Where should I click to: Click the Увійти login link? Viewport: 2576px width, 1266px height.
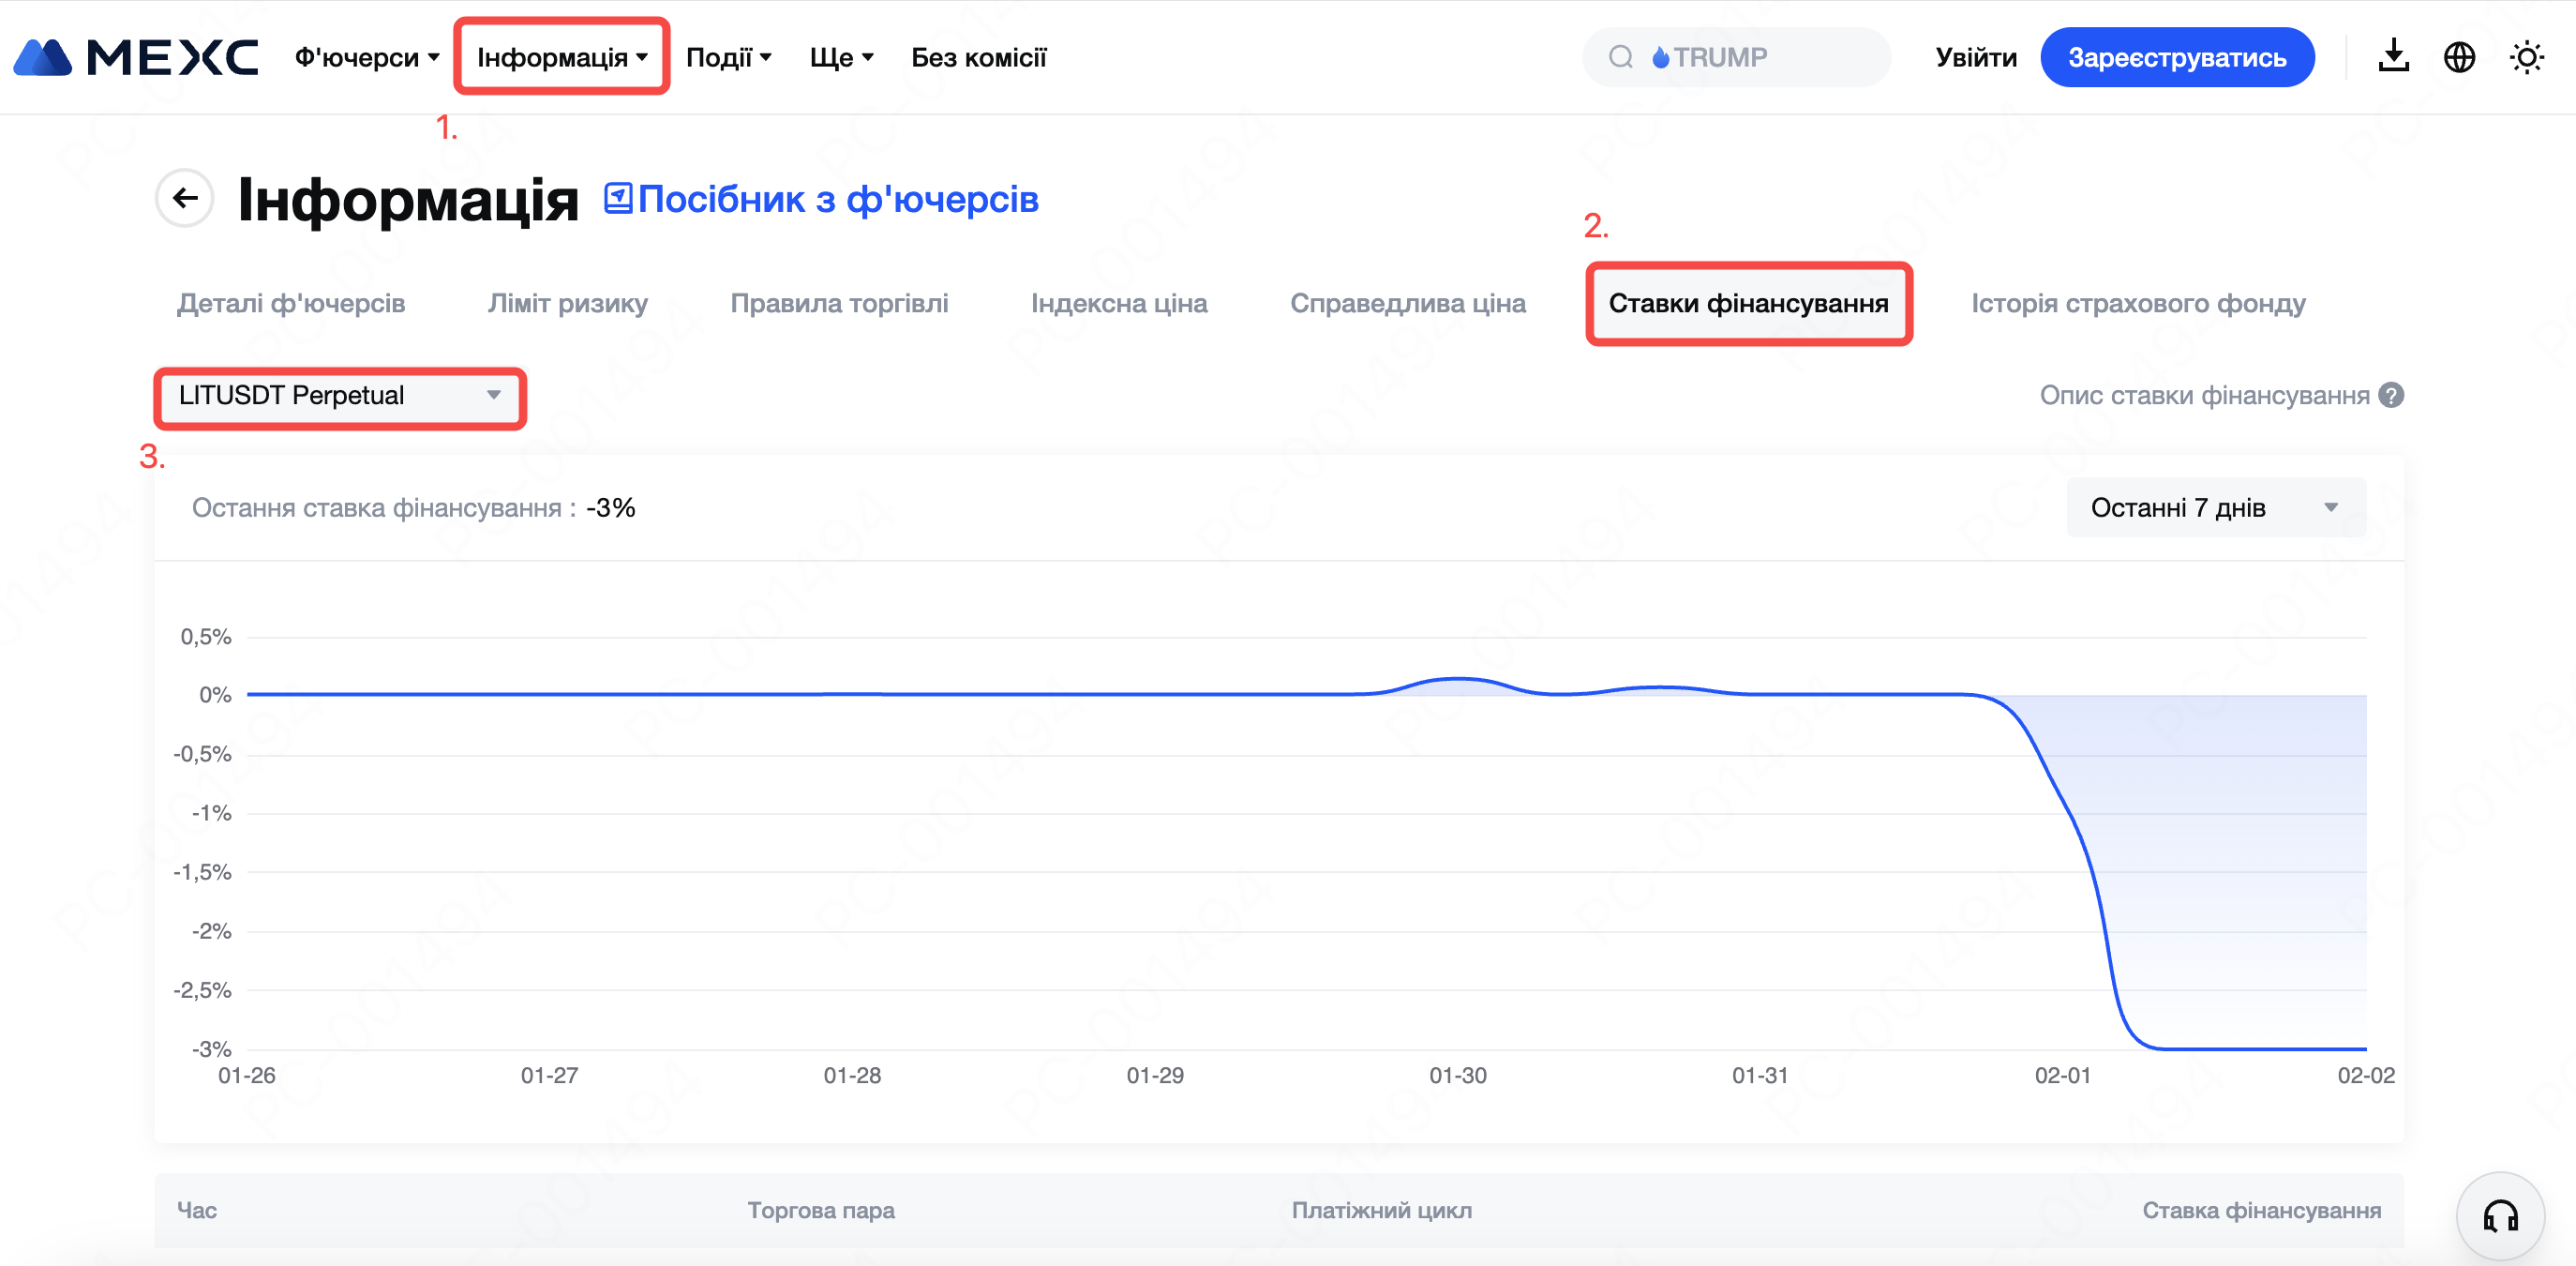click(x=1976, y=57)
